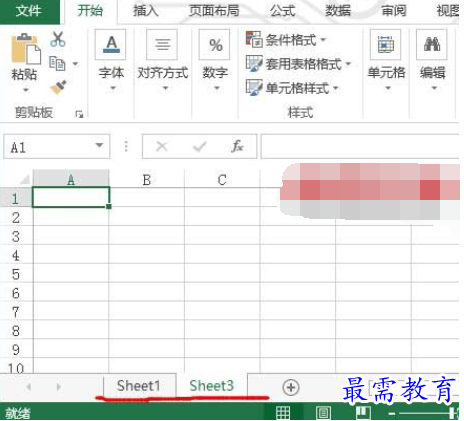Switch to Normal view status bar icon
Screen dimensions: 464x421
283,413
